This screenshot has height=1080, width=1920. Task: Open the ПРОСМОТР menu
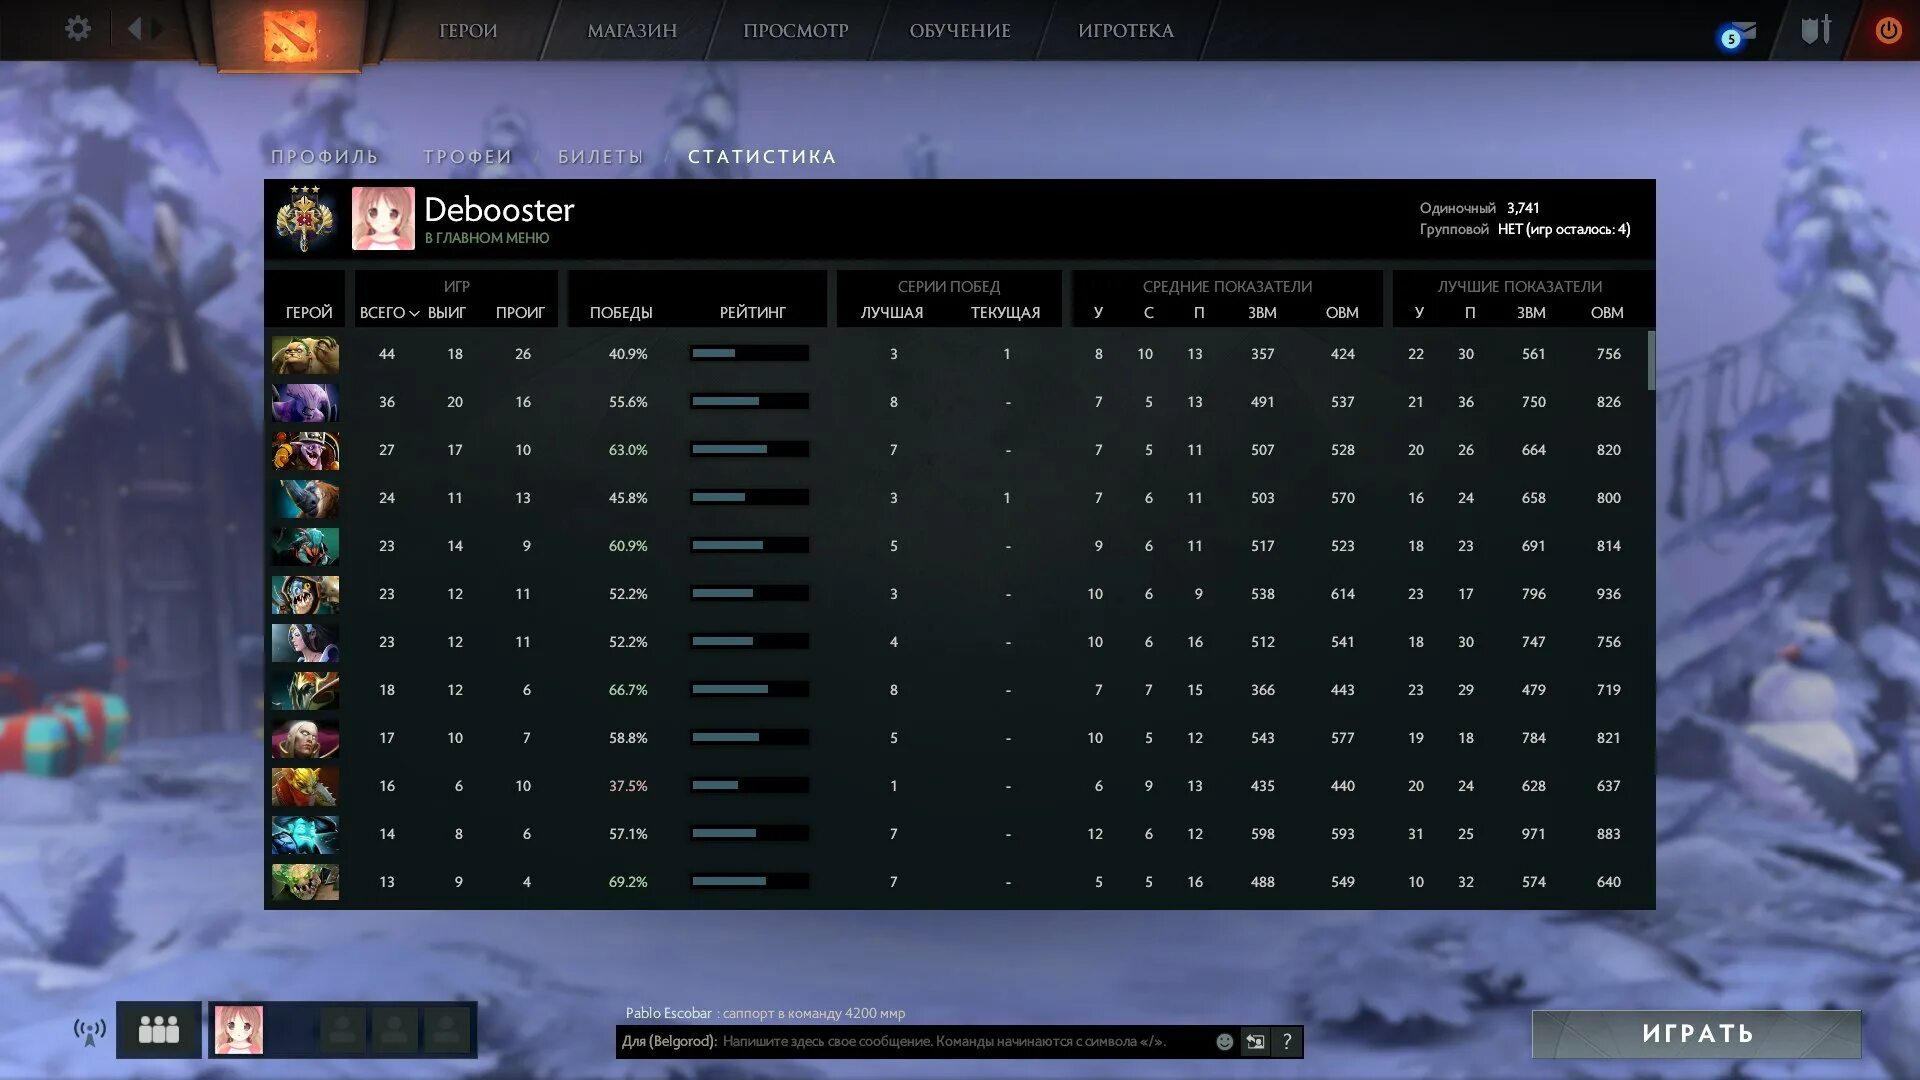tap(795, 31)
